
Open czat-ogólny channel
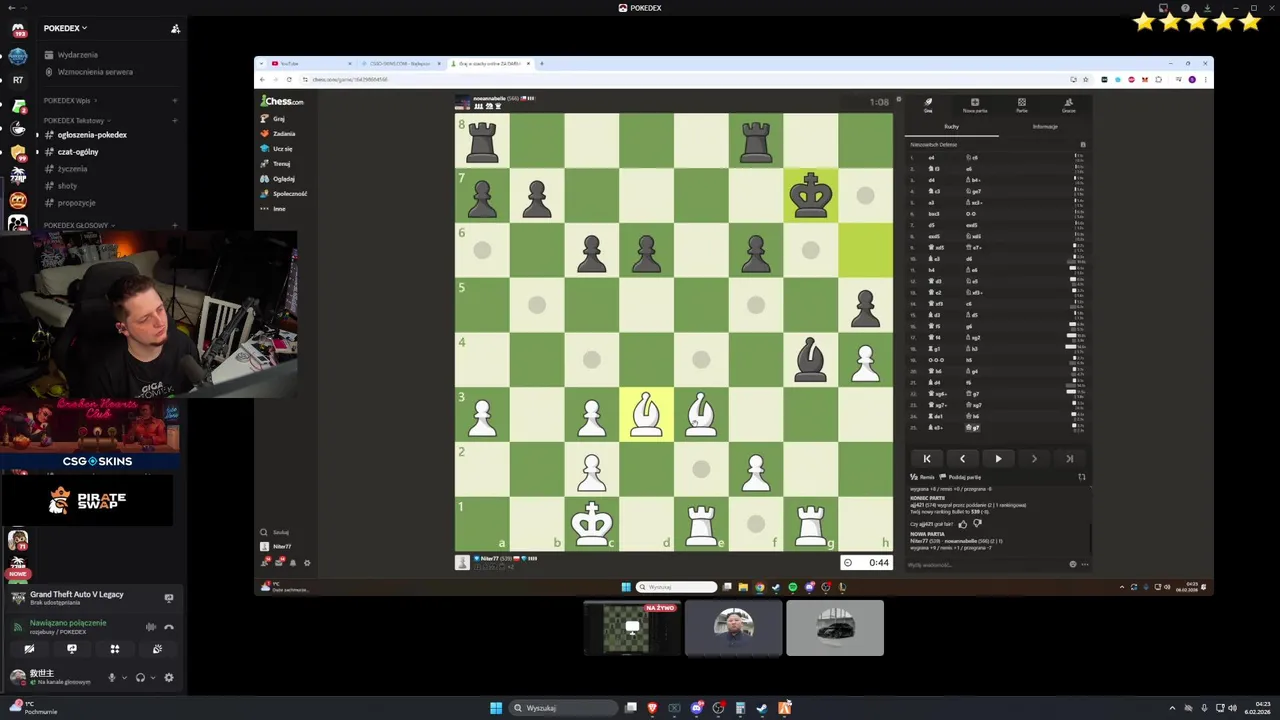pos(78,151)
